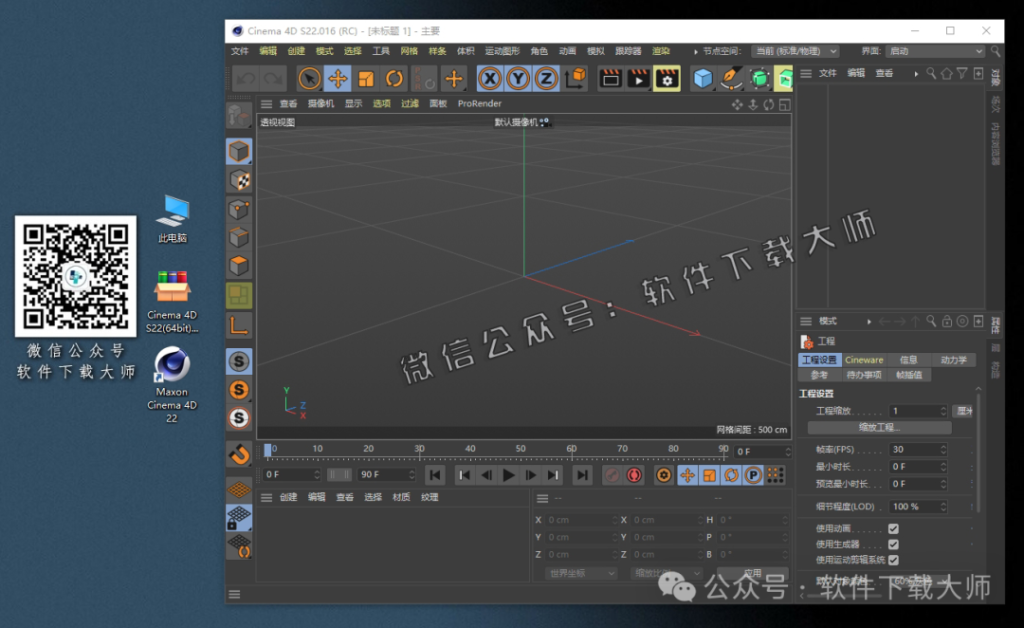The image size is (1024, 628).
Task: Click the timeline playhead at frame zero
Action: tap(267, 449)
